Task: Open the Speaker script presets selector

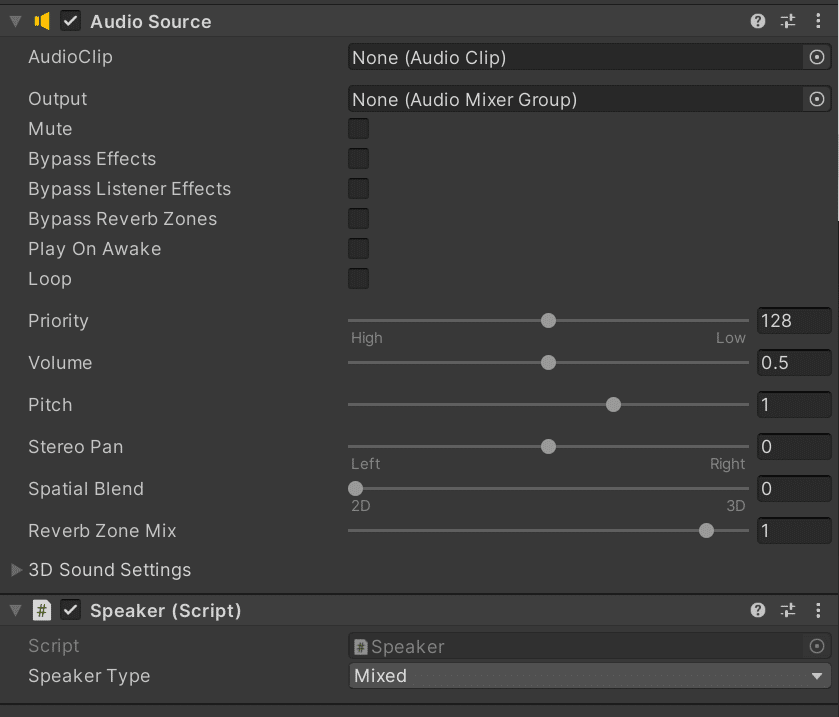Action: (x=787, y=609)
